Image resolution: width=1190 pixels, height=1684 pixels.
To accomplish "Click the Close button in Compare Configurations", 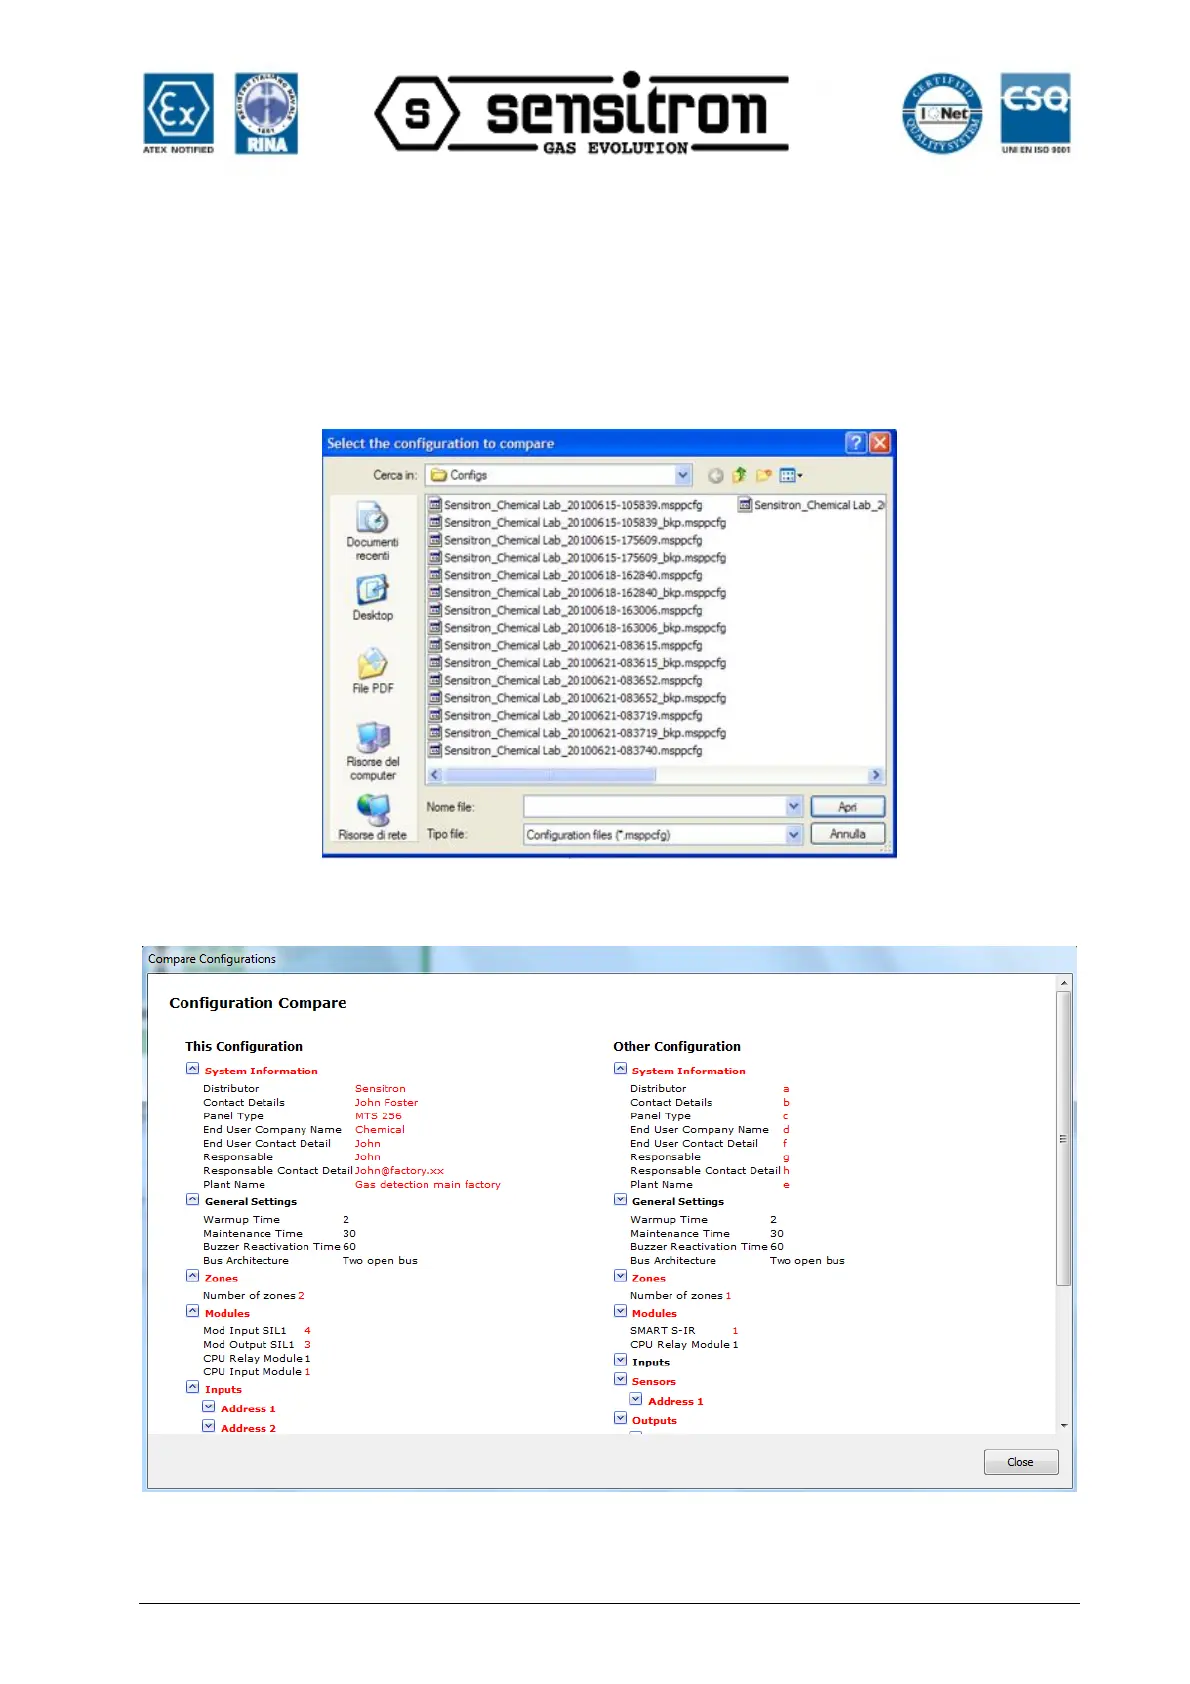I will (1020, 1462).
